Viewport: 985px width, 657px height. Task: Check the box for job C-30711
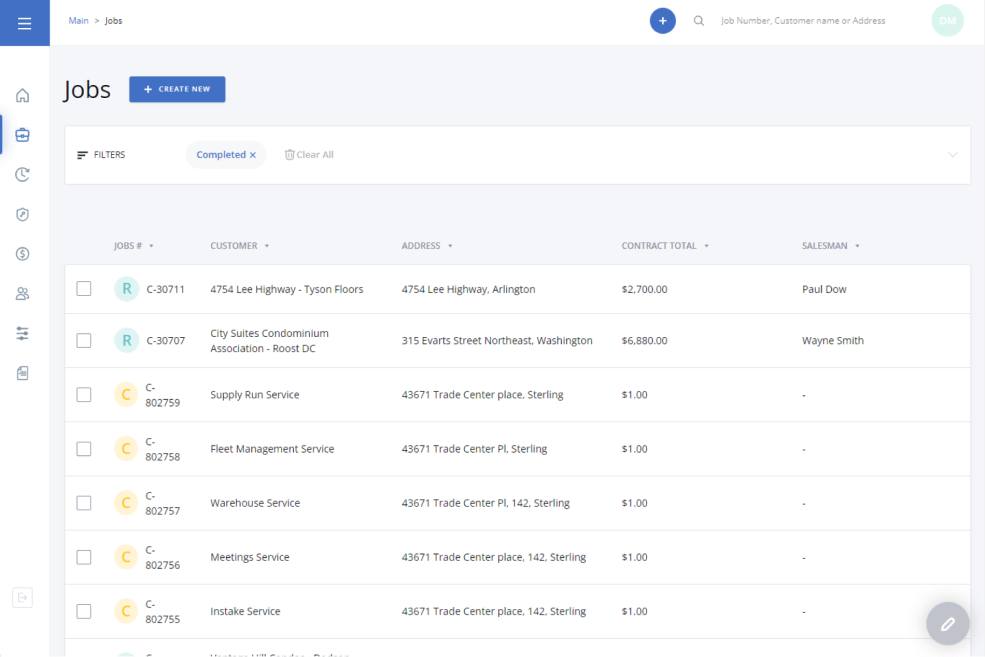coord(84,289)
